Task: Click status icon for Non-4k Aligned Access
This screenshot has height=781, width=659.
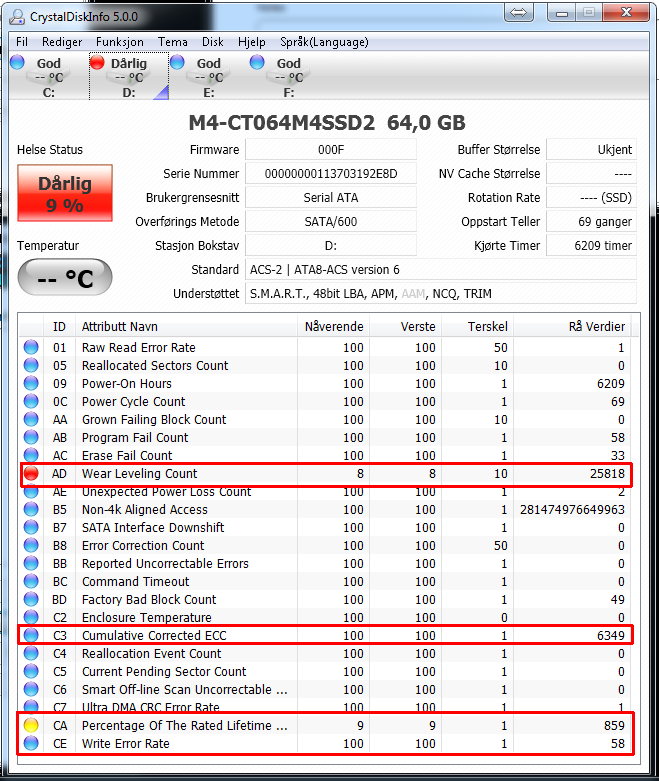Action: click(x=31, y=509)
